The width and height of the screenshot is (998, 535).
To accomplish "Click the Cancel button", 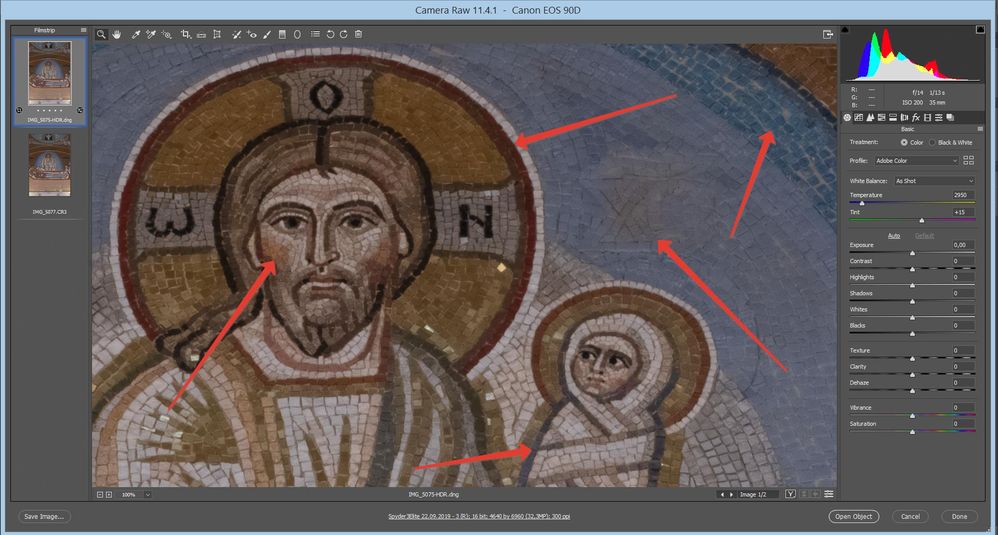I will coord(910,517).
